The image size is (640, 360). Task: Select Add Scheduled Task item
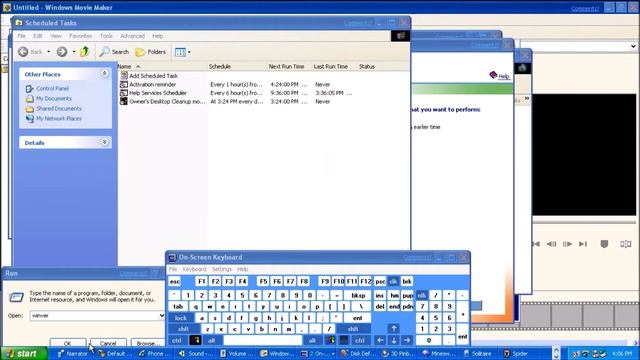[x=153, y=76]
